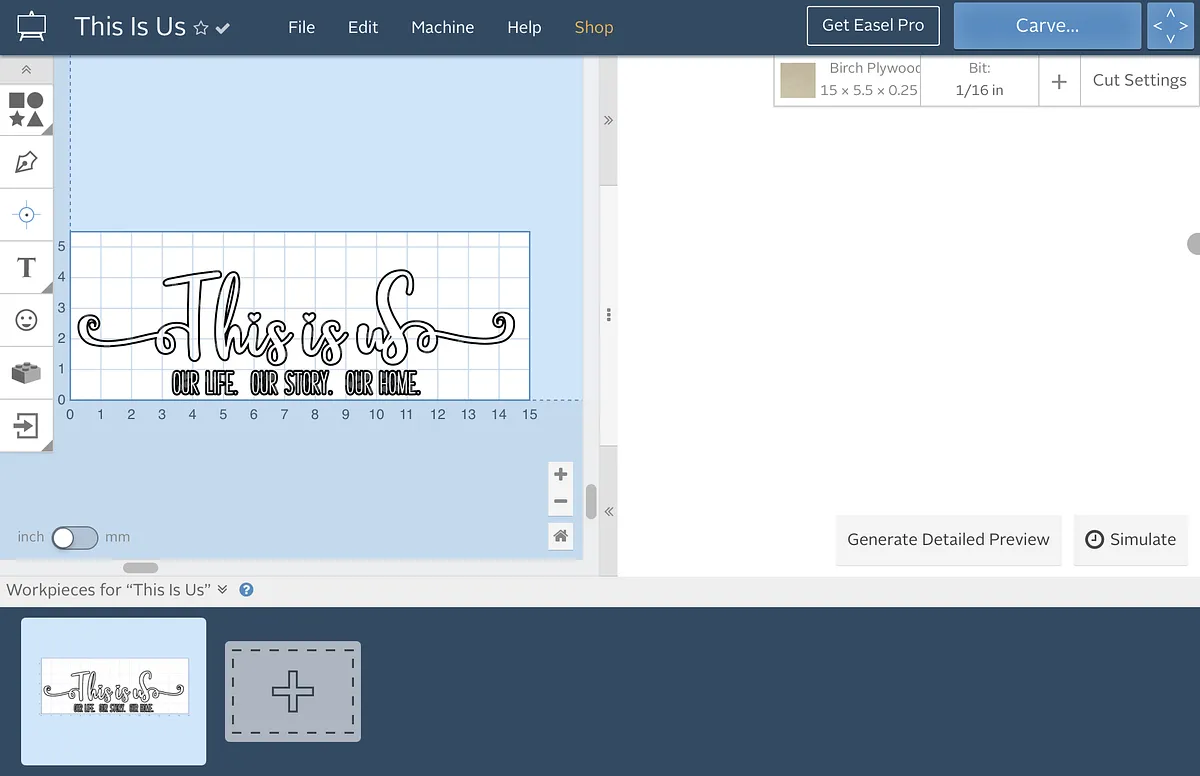Viewport: 1200px width, 776px height.
Task: Open the Apps brick icon
Action: [x=26, y=373]
